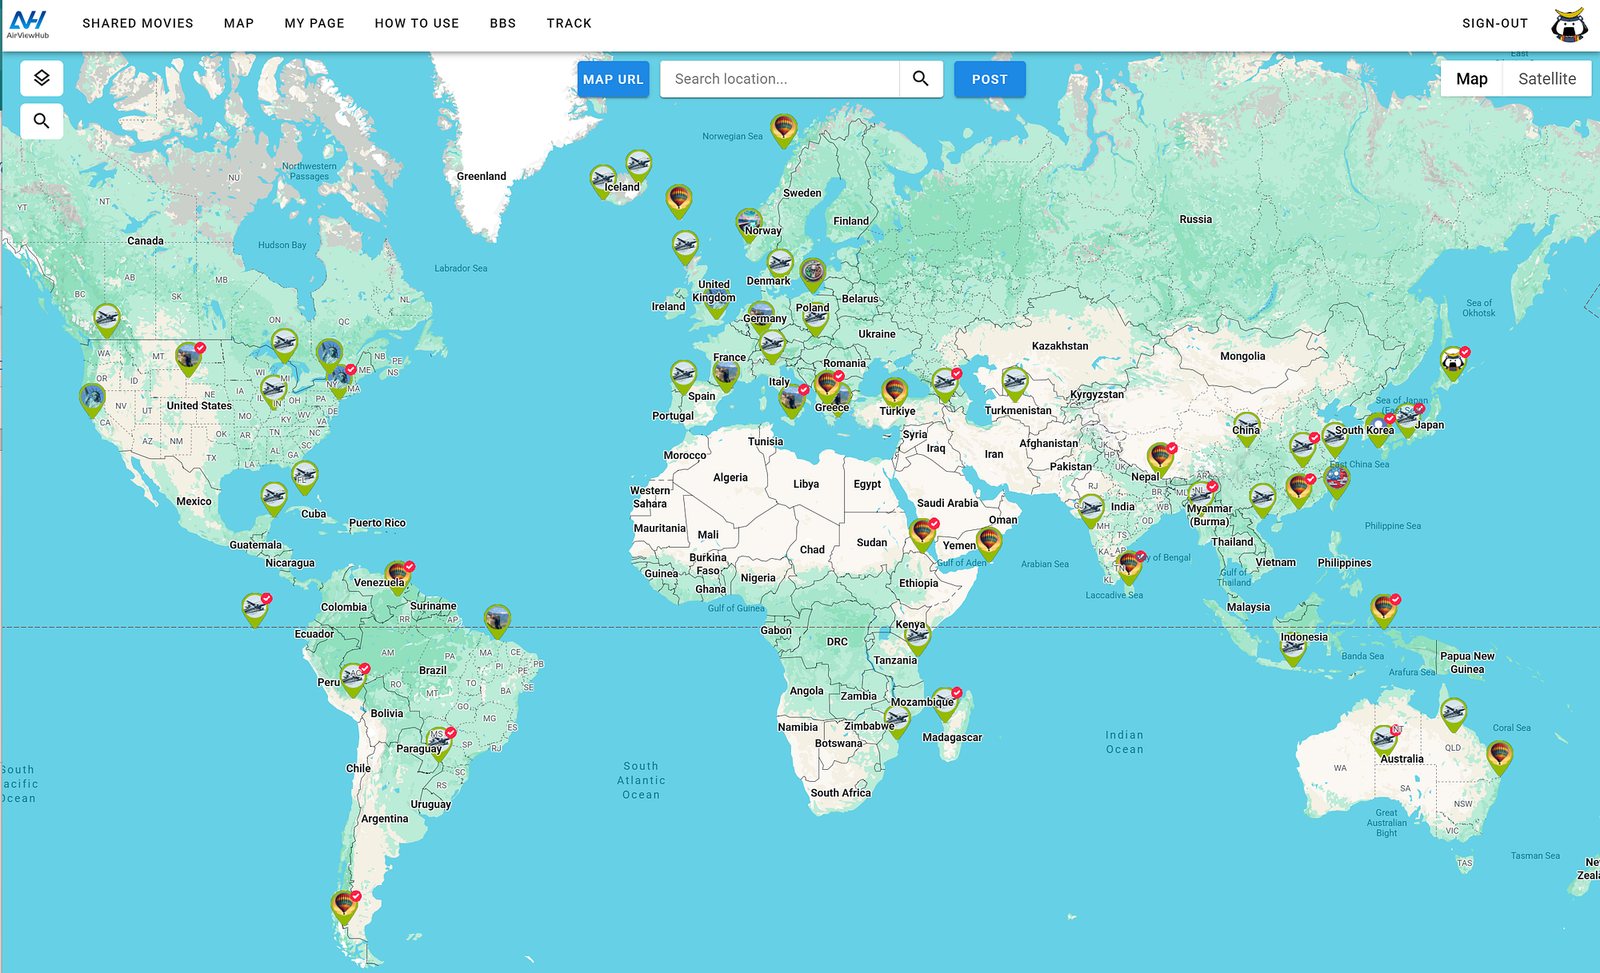
Task: Select airplane marker in Pacific west of Ecuador
Action: [255, 609]
